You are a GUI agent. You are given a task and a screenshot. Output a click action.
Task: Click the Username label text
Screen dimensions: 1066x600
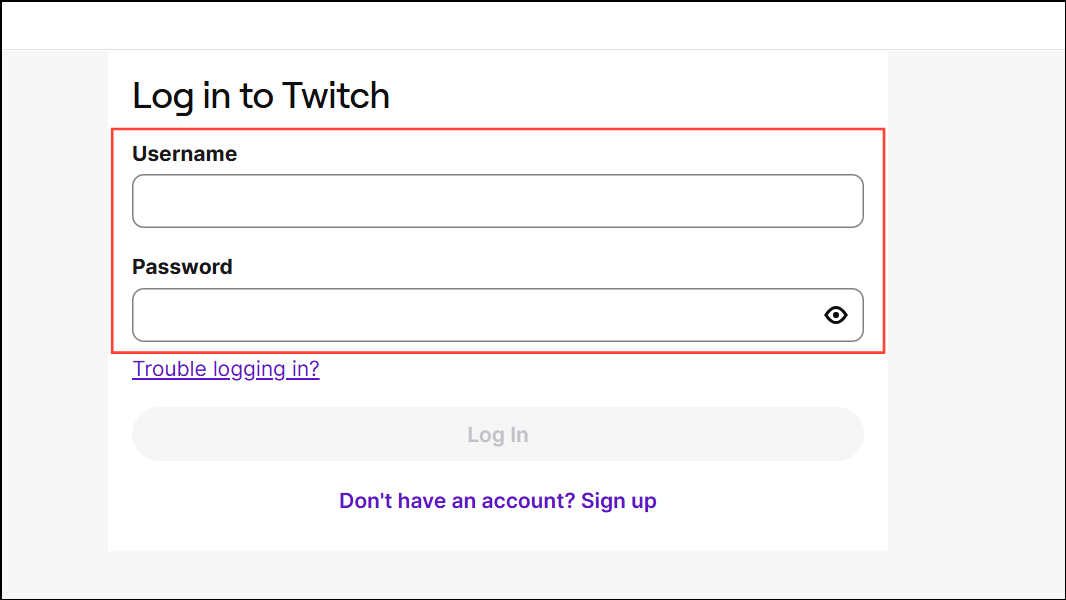(x=185, y=154)
